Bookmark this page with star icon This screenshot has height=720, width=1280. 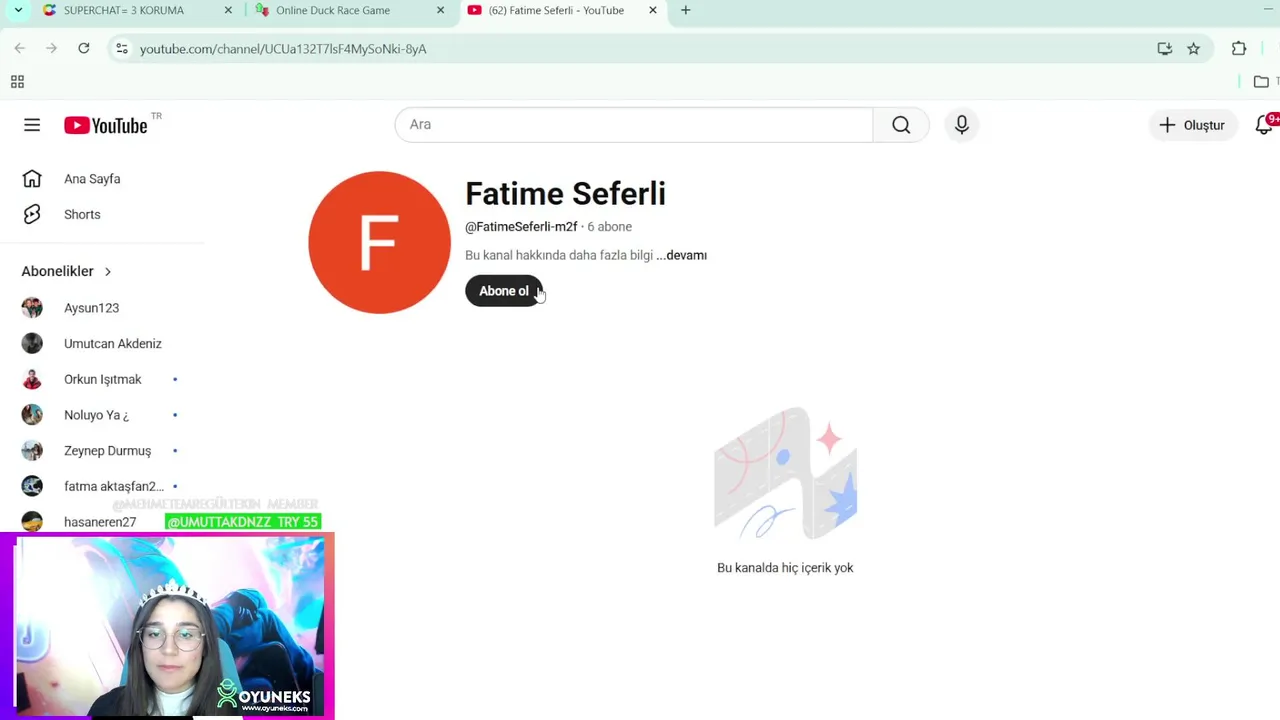[1193, 48]
